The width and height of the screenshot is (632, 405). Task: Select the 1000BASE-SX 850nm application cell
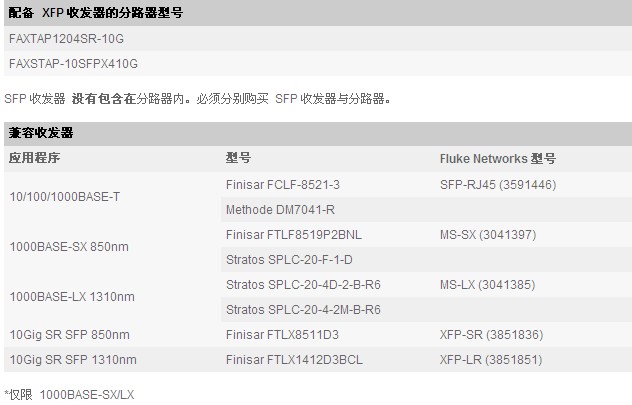pos(69,247)
